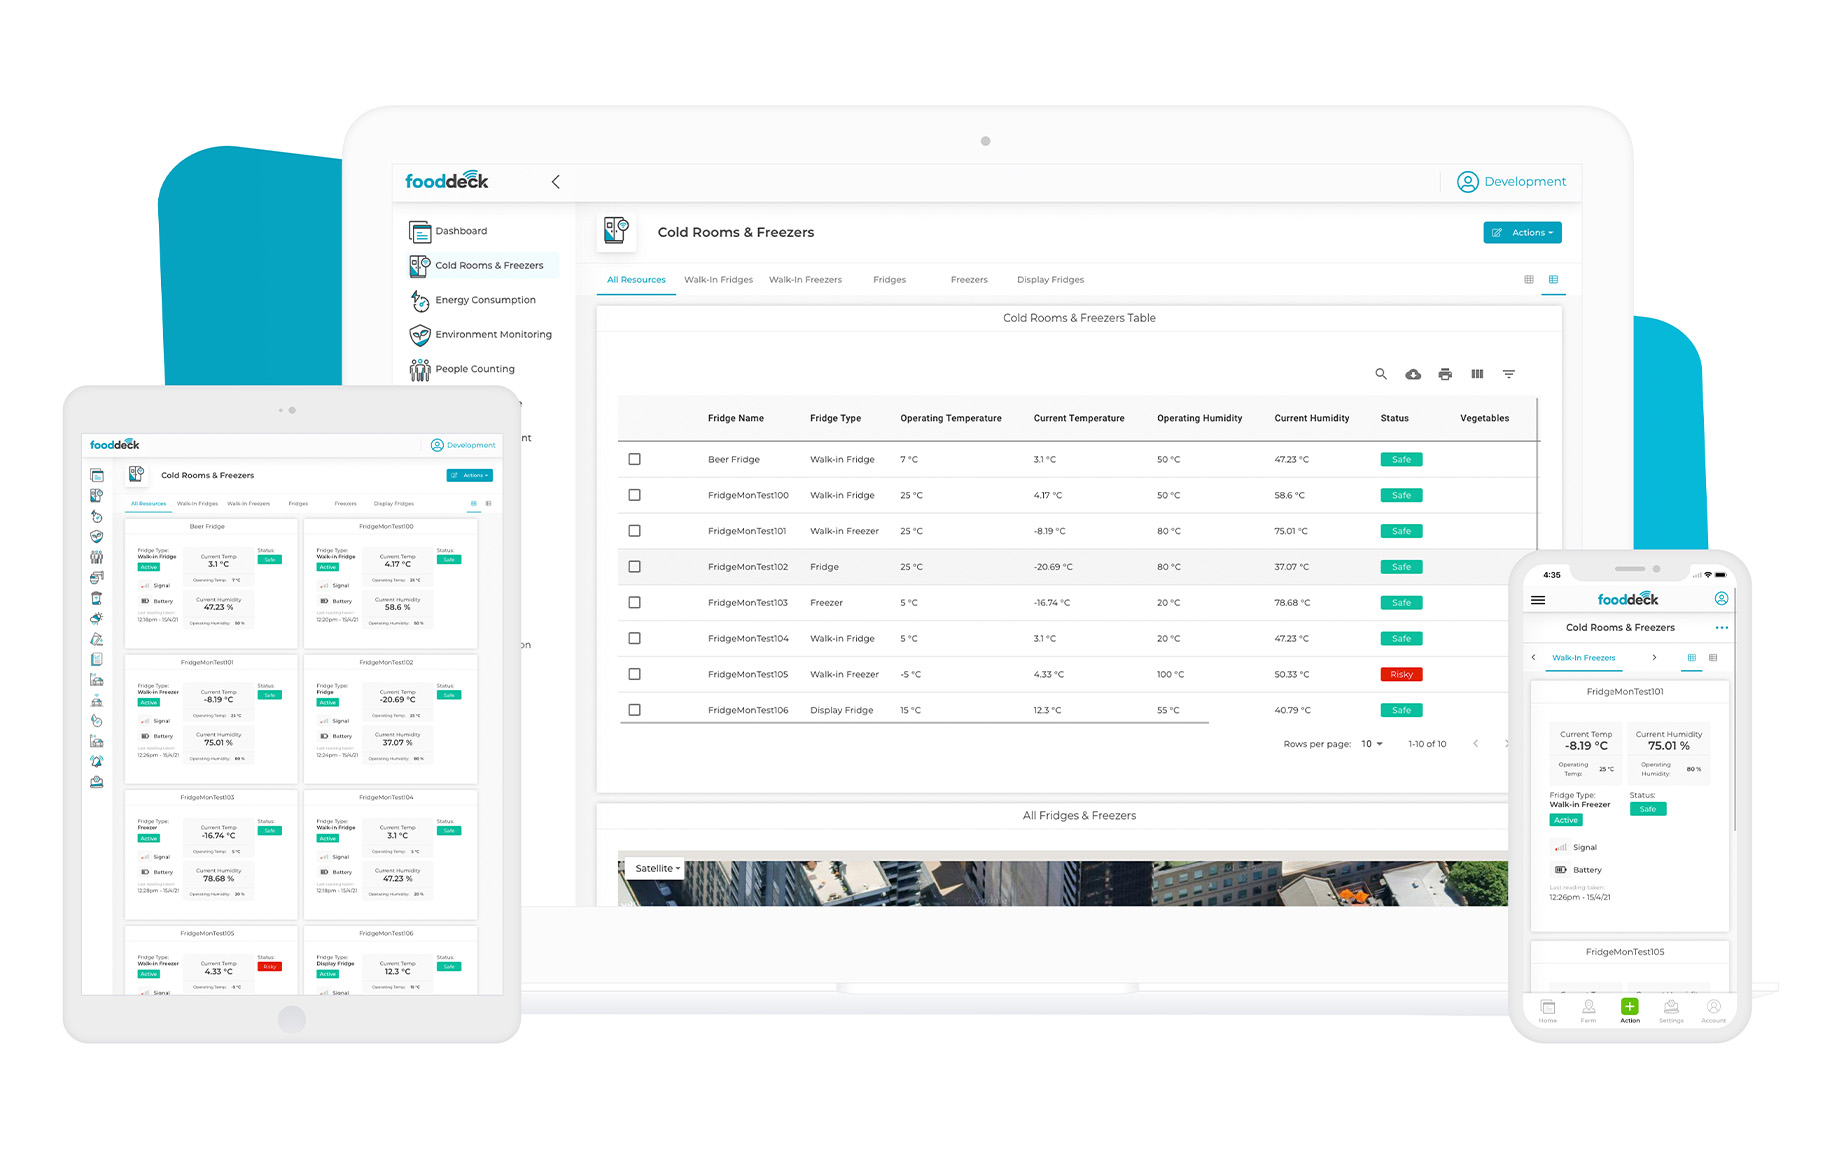Click the search icon in table toolbar
Screen dimensions: 1840x1168
(x=1381, y=374)
